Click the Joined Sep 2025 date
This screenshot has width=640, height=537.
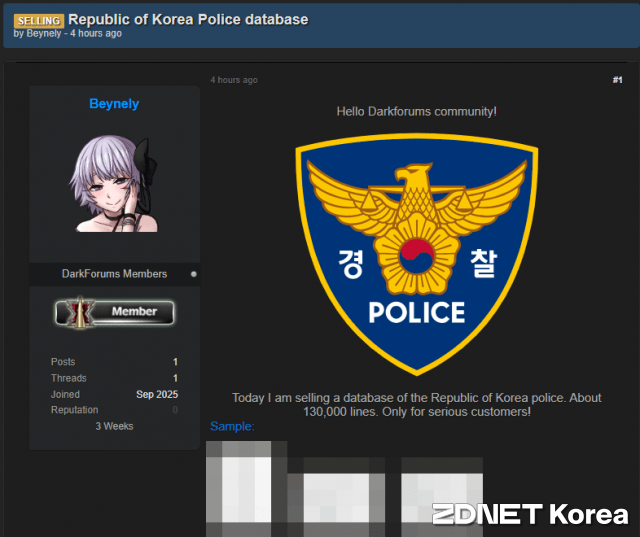click(157, 394)
